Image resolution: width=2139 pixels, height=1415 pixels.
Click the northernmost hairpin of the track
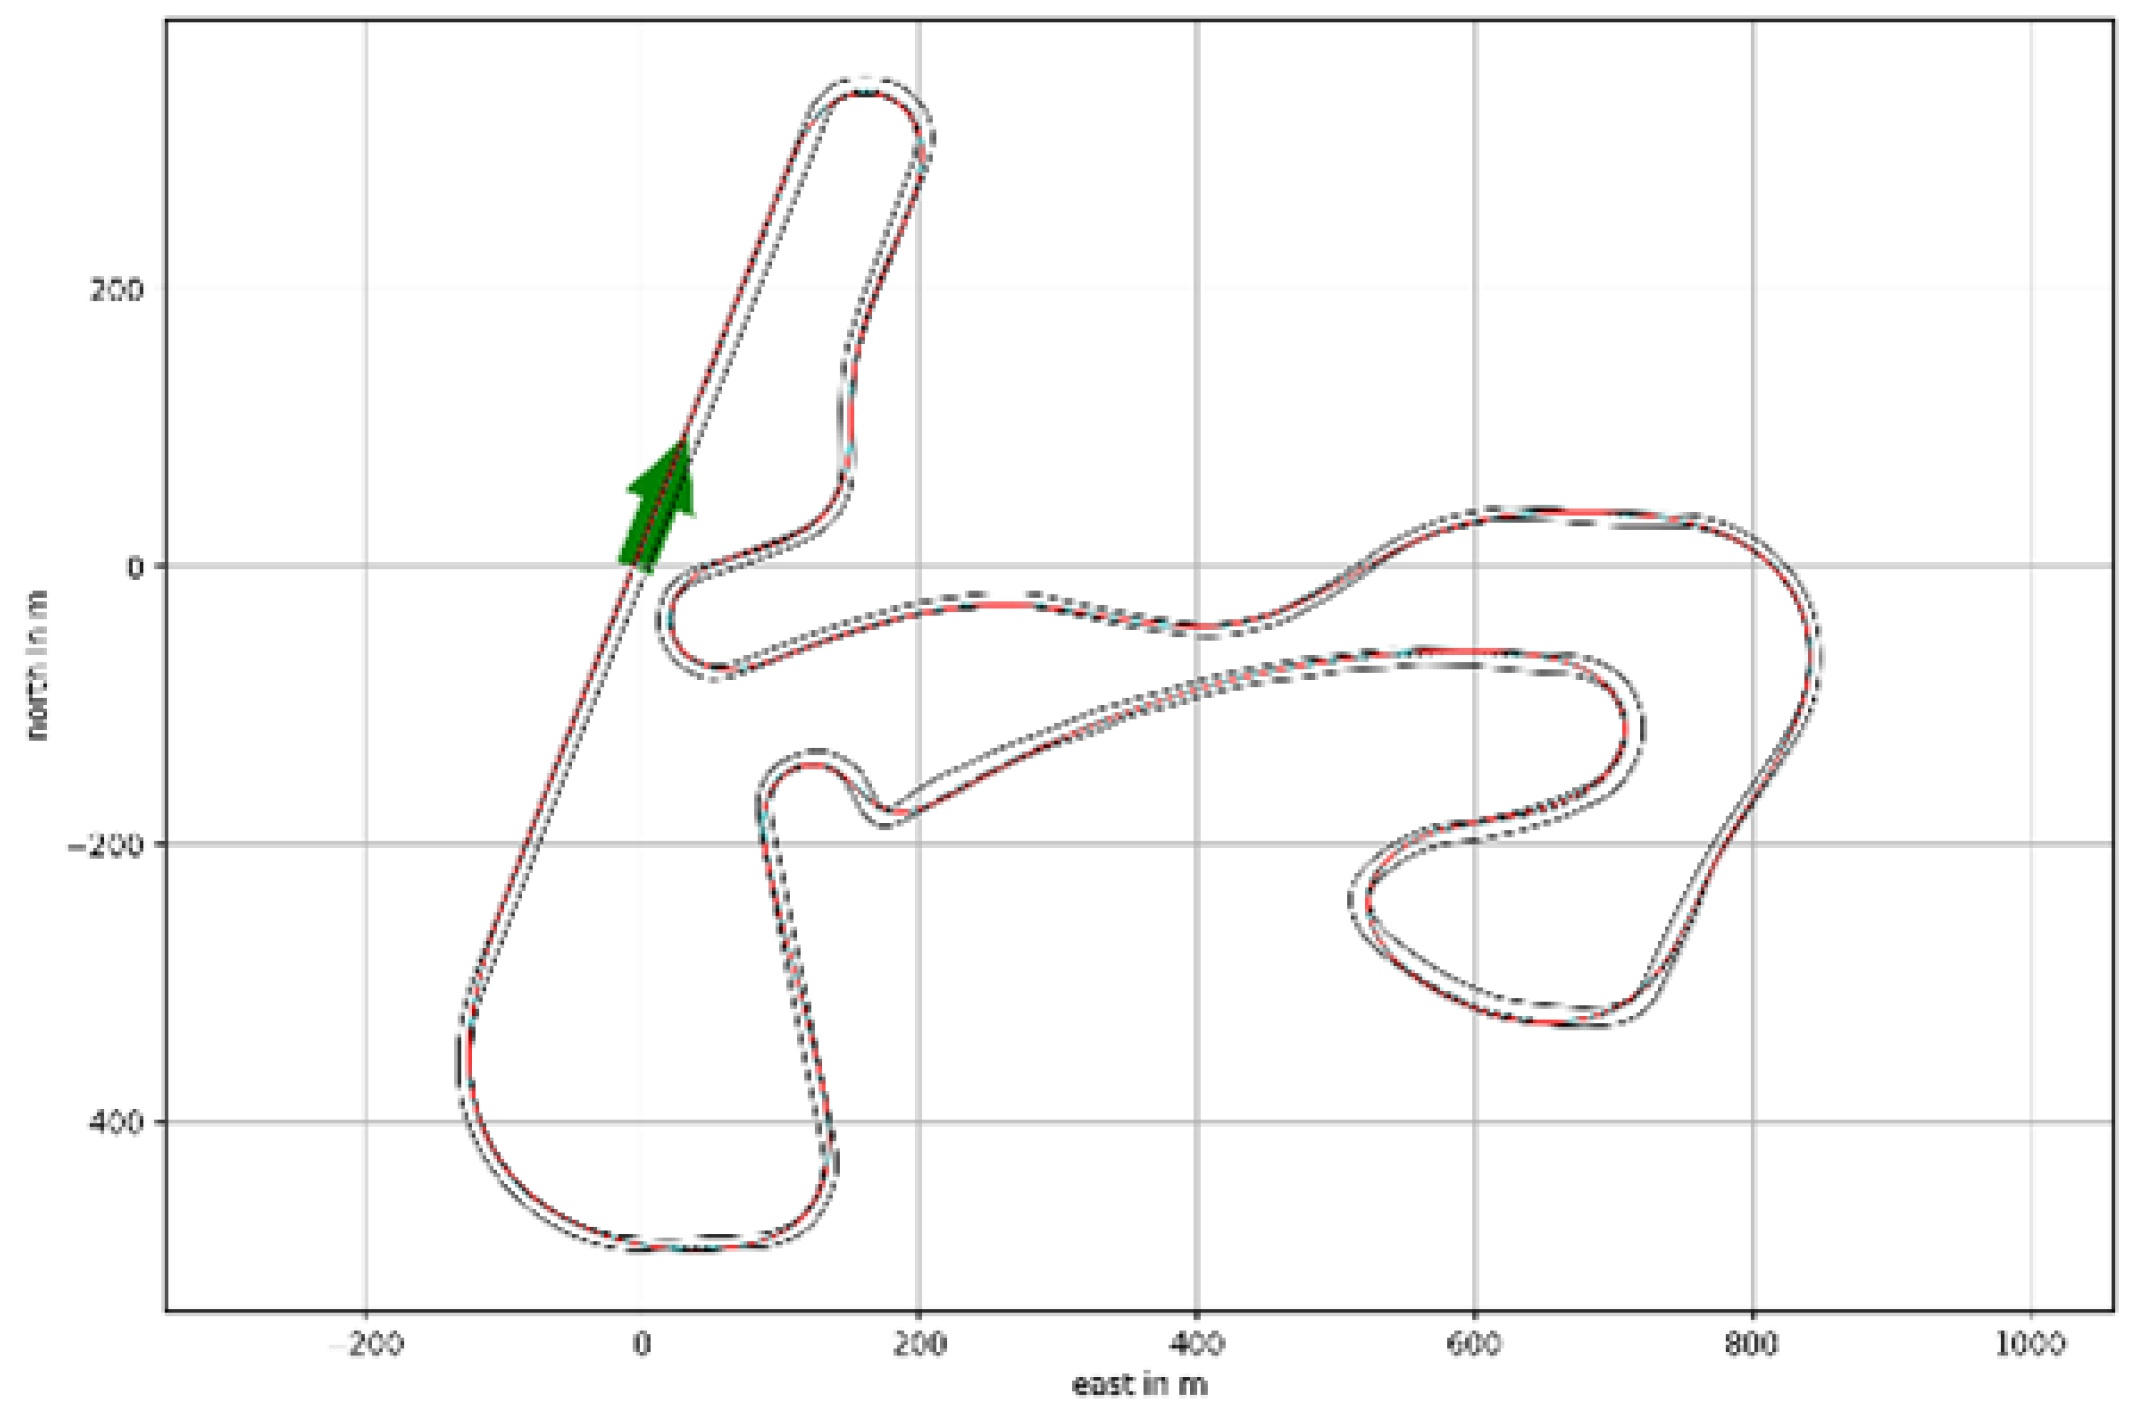click(866, 88)
